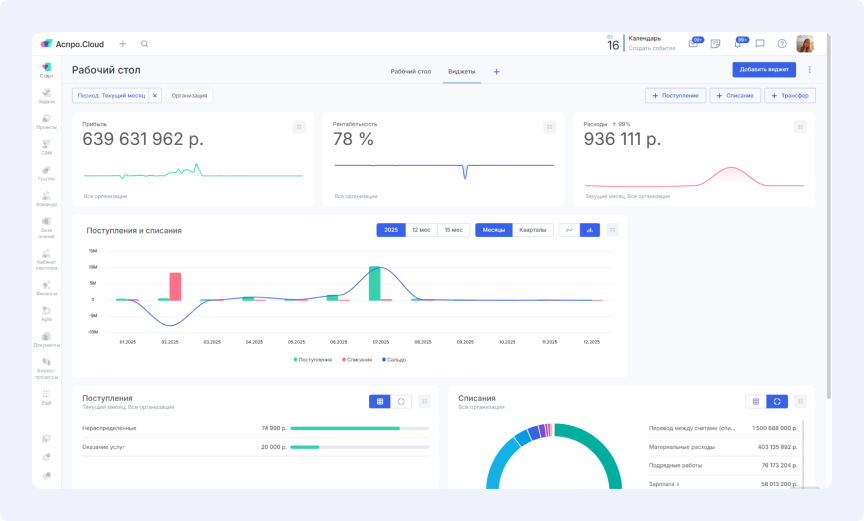The height and width of the screenshot is (521, 864).
Task: Switch Поступления widget to donut chart view
Action: click(x=401, y=401)
